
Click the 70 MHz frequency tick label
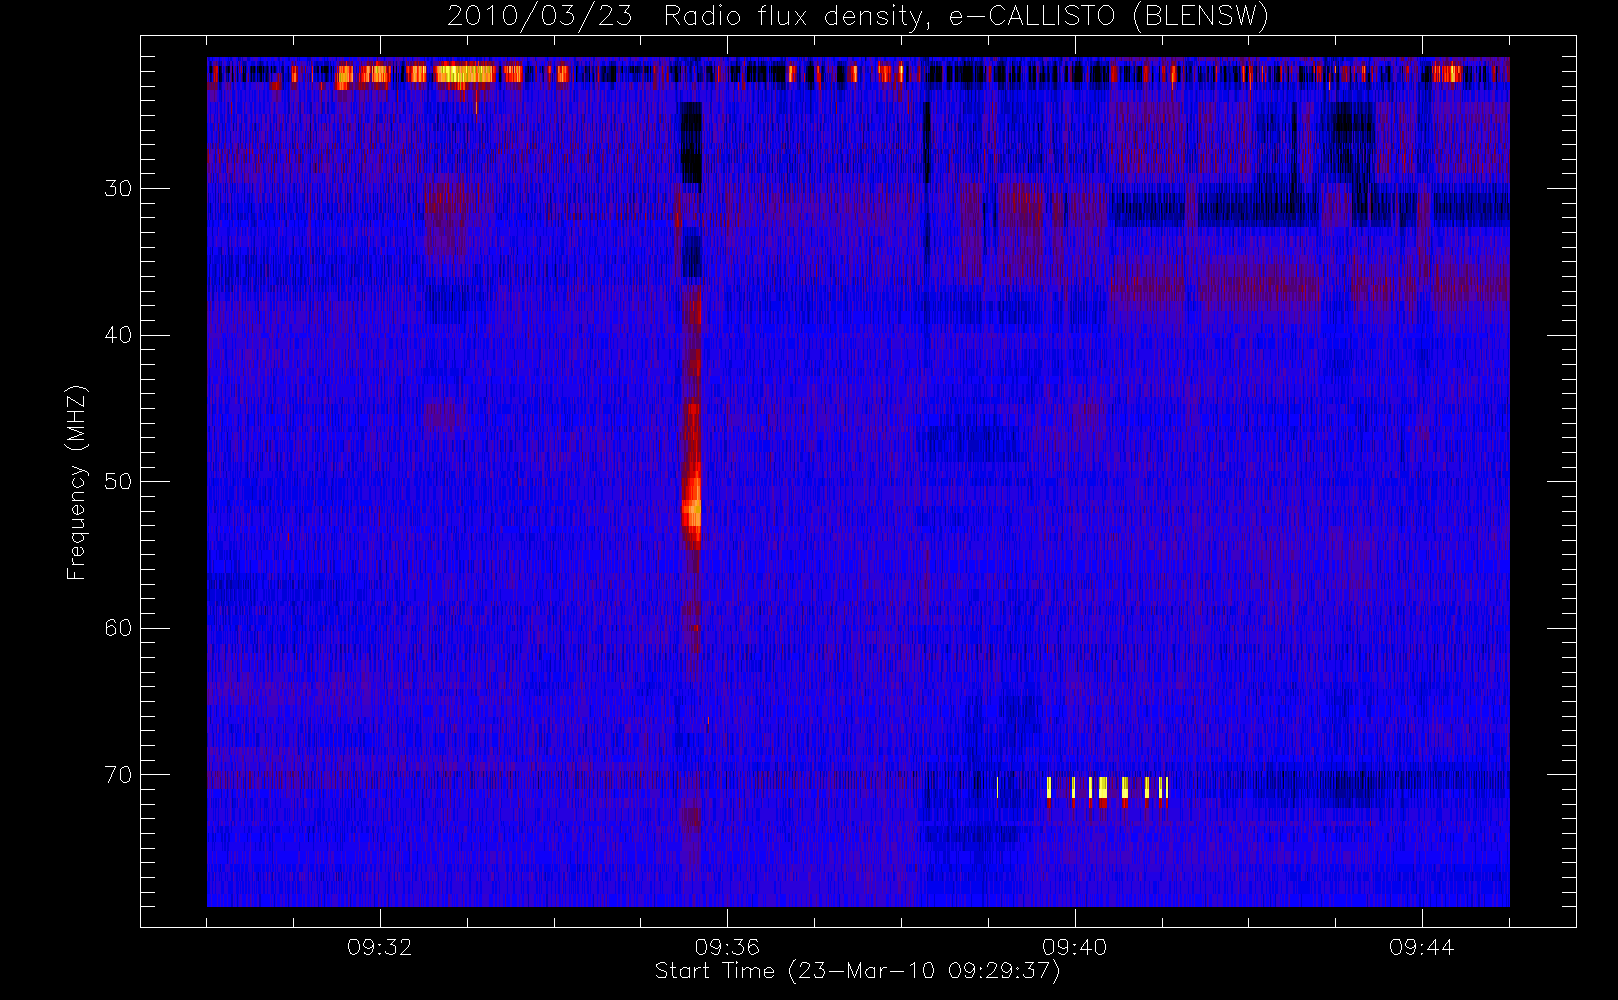pyautogui.click(x=118, y=775)
